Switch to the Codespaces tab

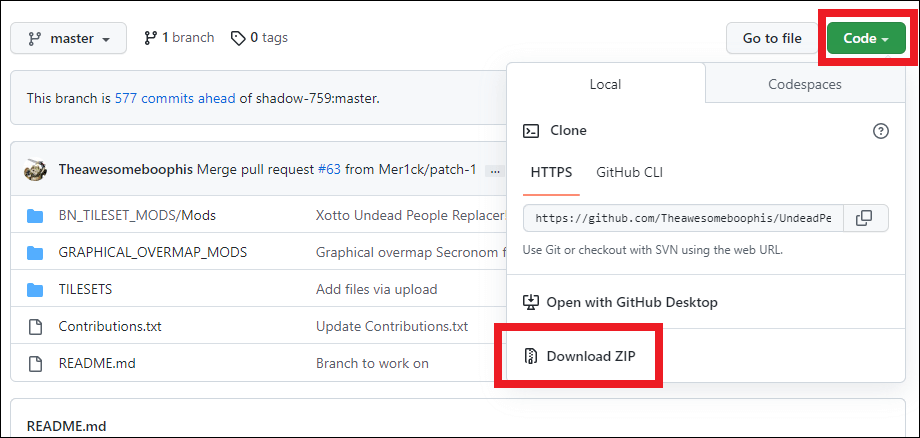click(804, 85)
